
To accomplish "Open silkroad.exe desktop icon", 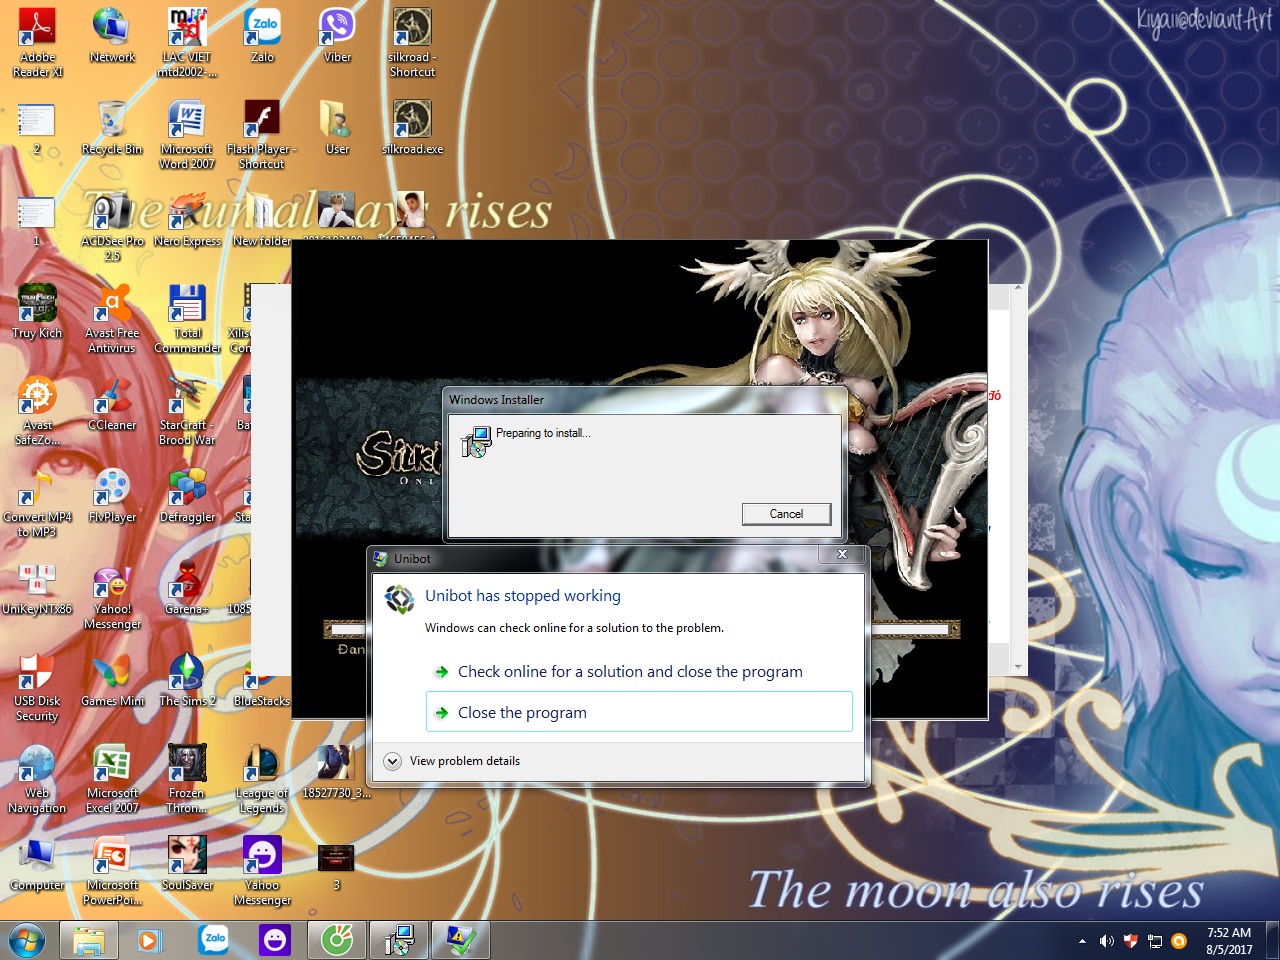I will (x=412, y=127).
